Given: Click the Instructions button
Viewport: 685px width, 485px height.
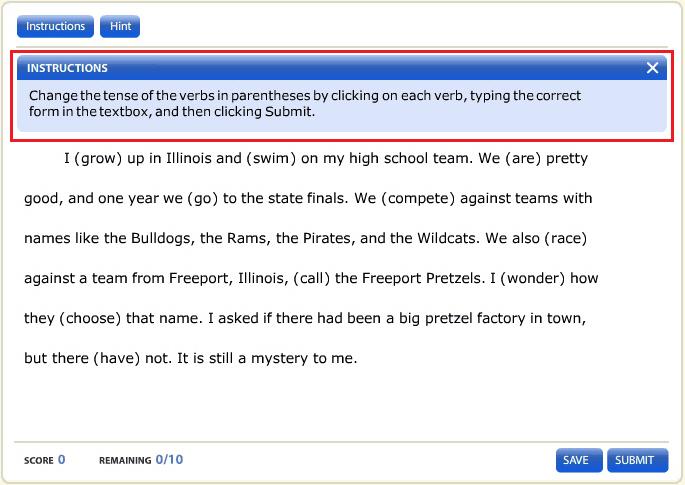Looking at the screenshot, I should point(56,26).
